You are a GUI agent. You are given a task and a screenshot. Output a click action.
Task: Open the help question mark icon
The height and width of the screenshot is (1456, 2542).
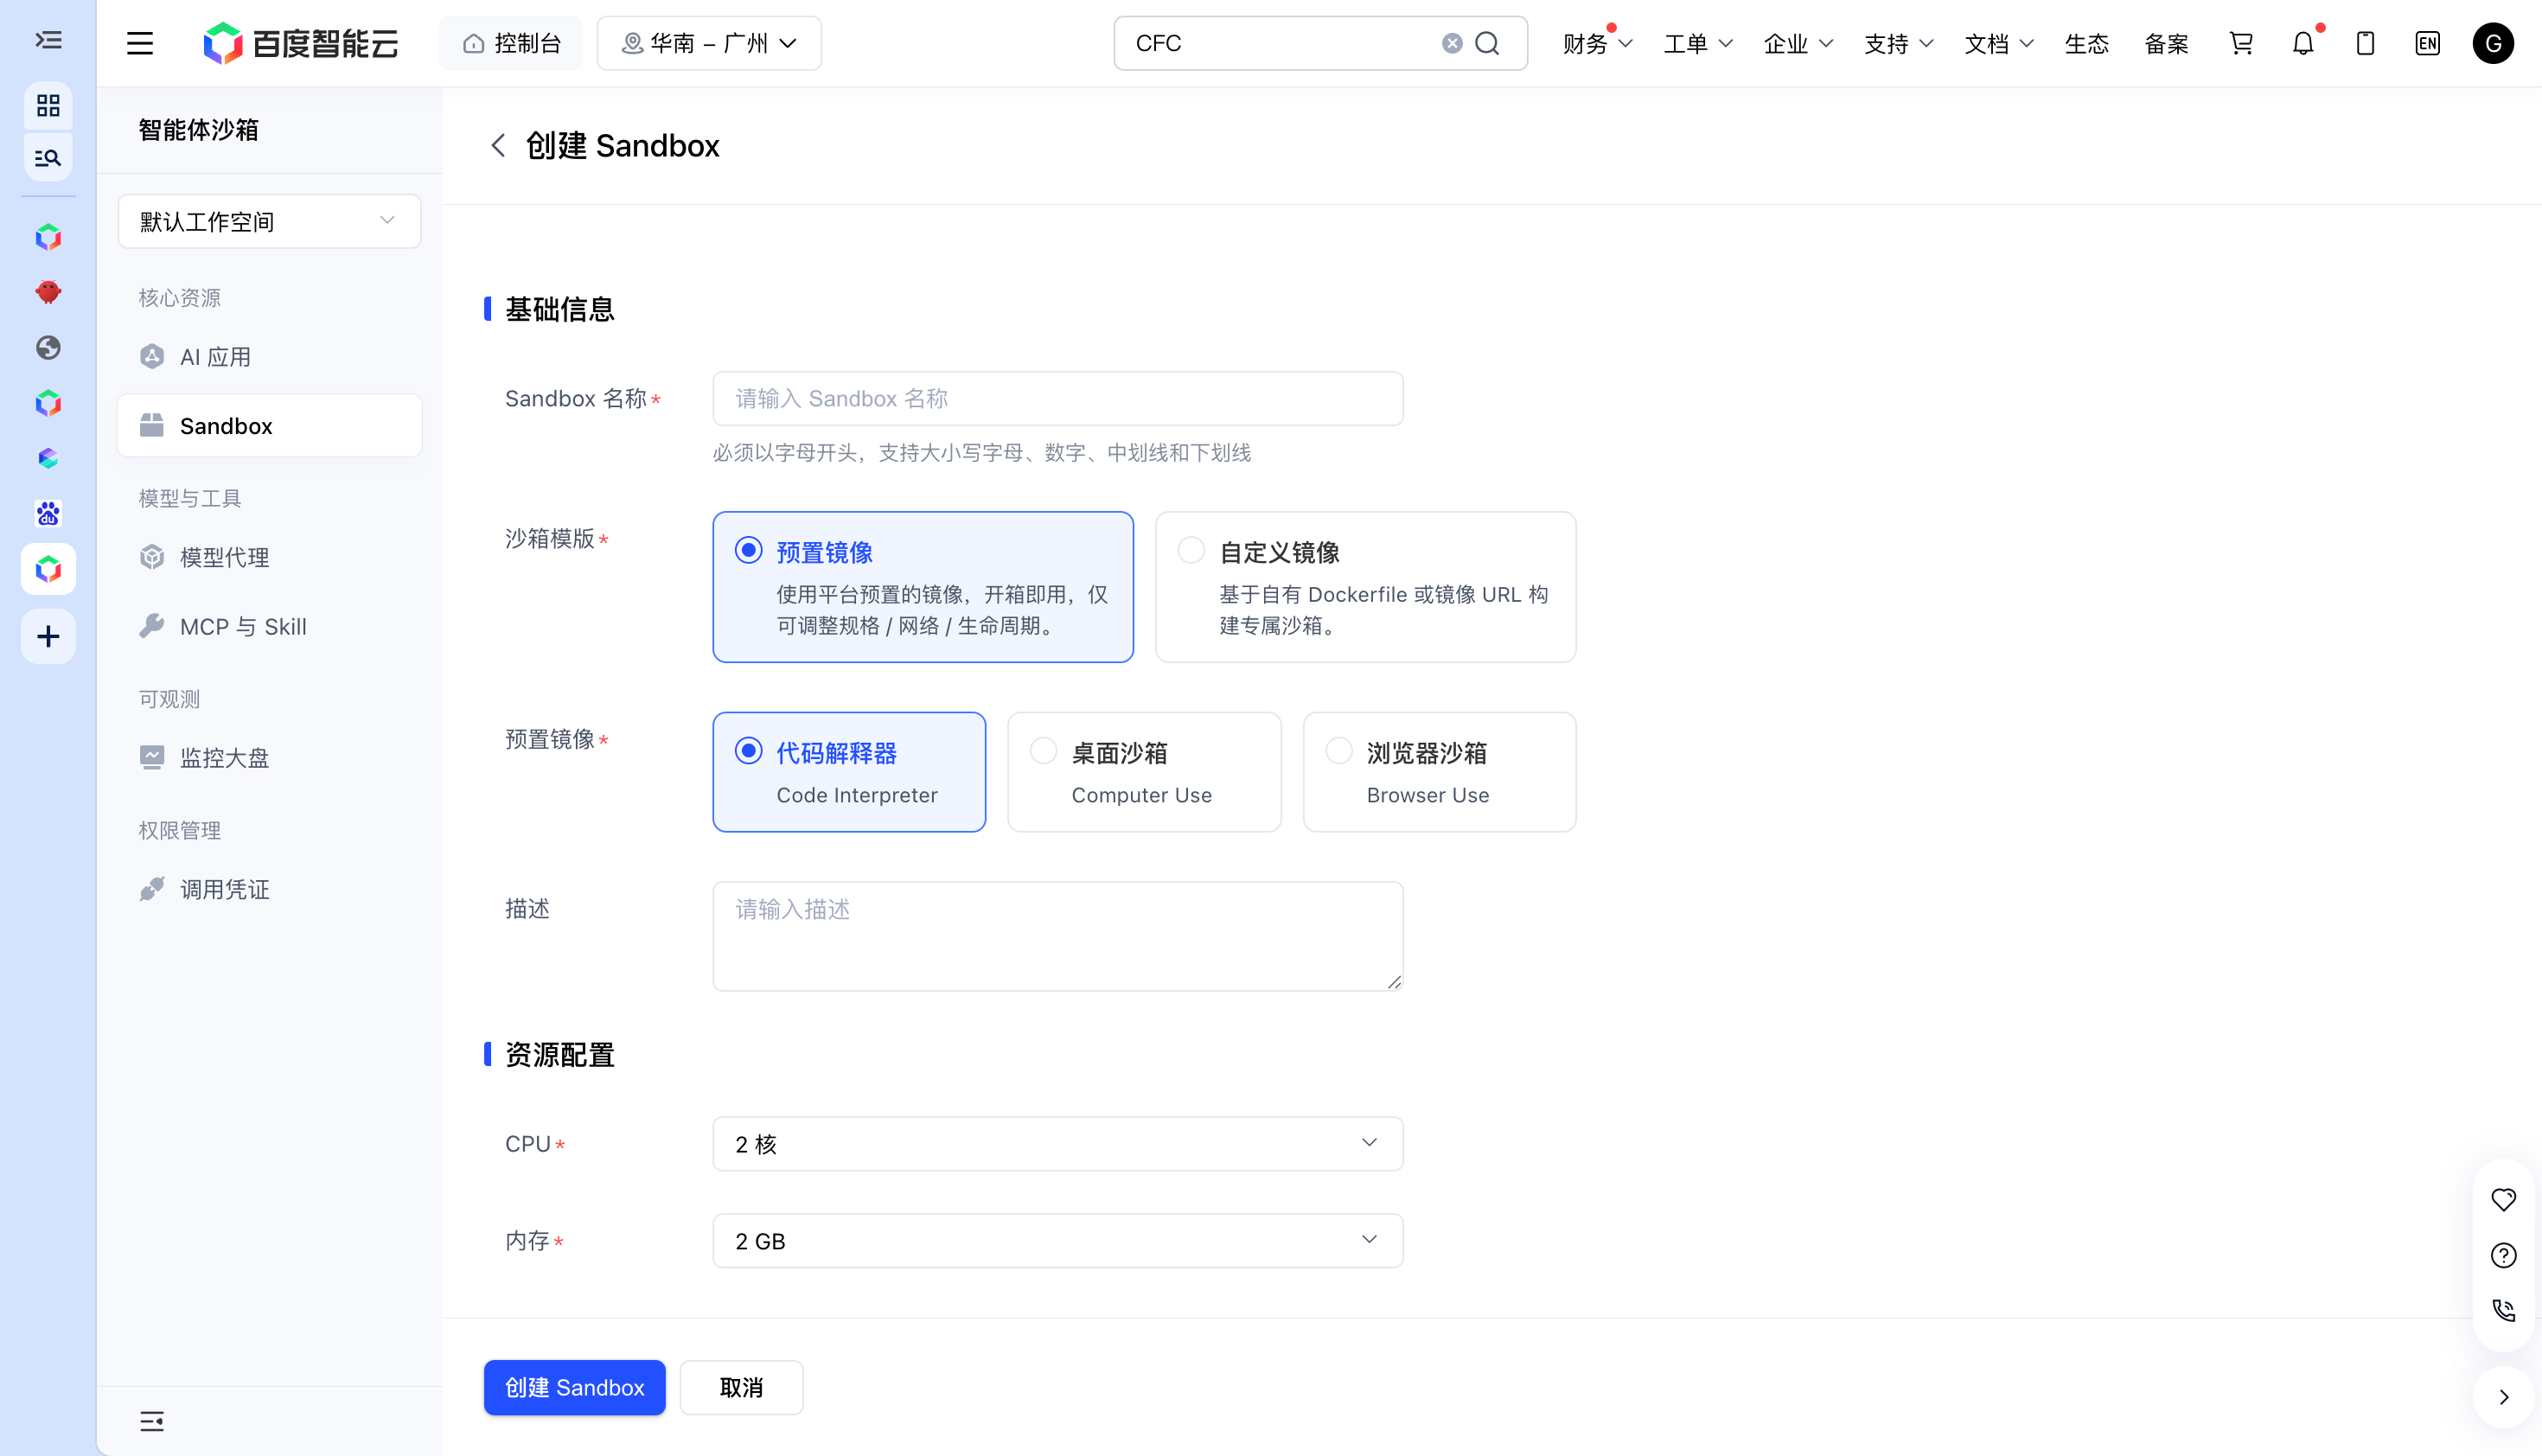[2503, 1255]
